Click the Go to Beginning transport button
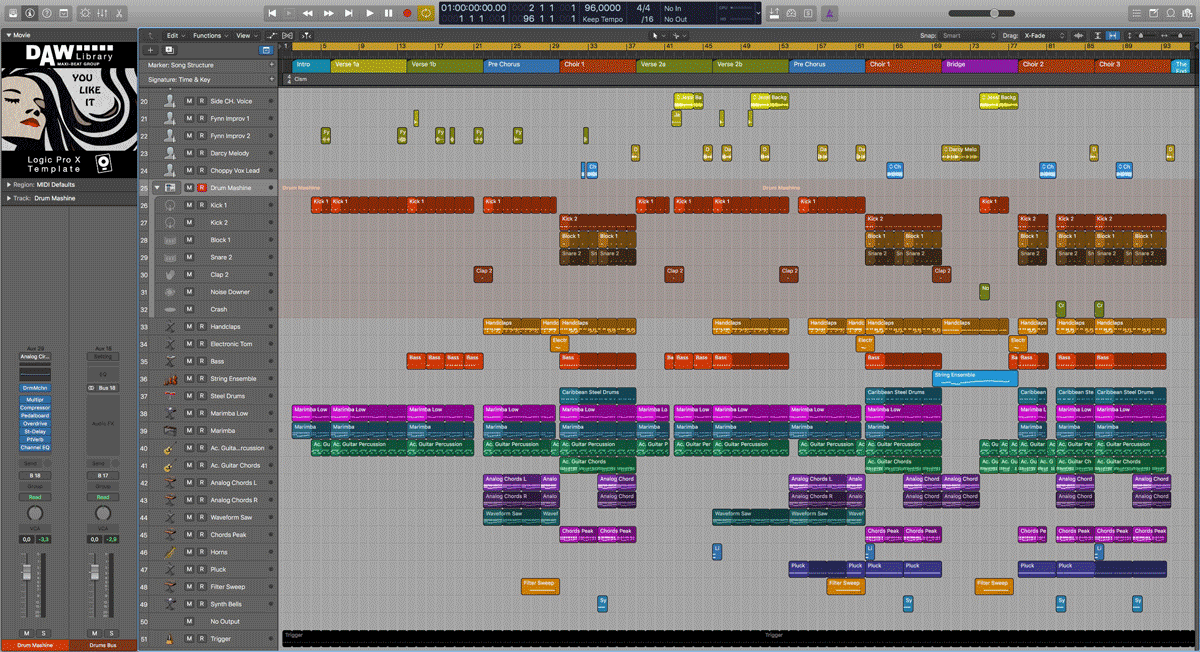This screenshot has width=1200, height=652. pos(272,13)
